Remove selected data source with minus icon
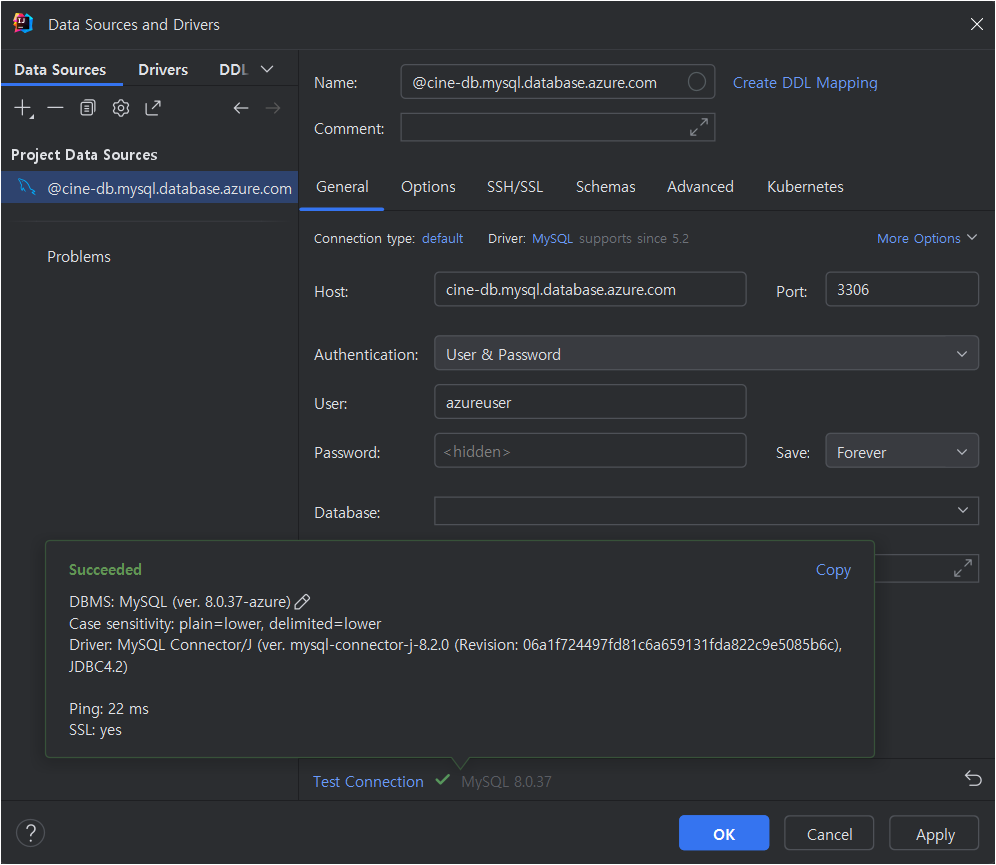Screen dimensions: 996x865 tap(55, 108)
